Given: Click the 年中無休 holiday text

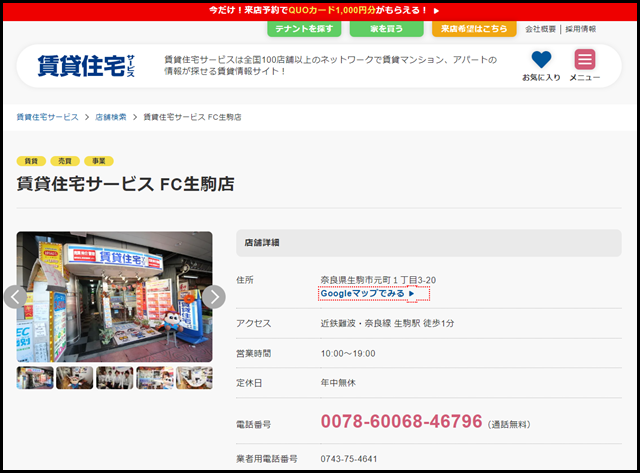Looking at the screenshot, I should pyautogui.click(x=338, y=383).
